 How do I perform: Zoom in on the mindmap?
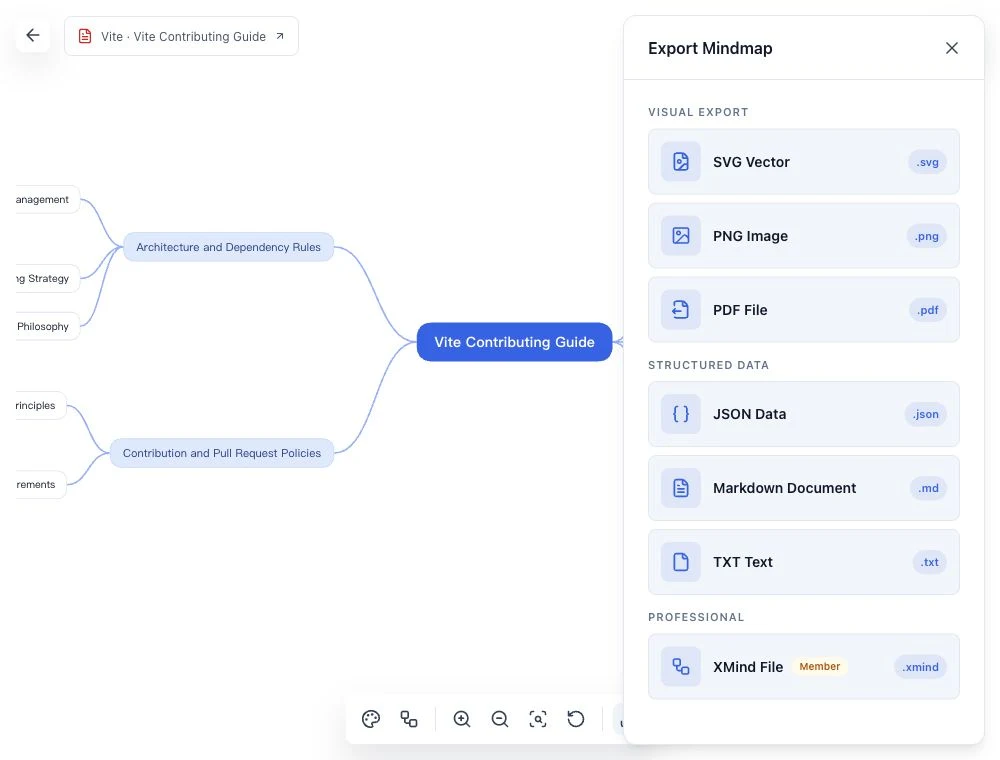coord(462,719)
